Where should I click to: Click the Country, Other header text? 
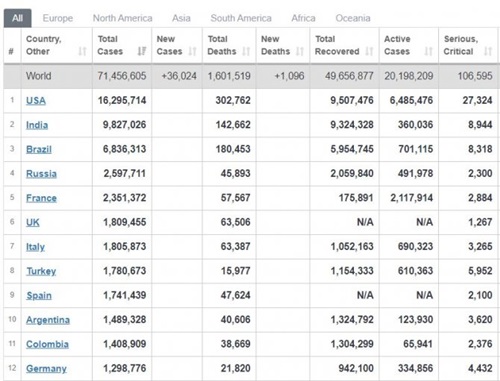[x=44, y=45]
